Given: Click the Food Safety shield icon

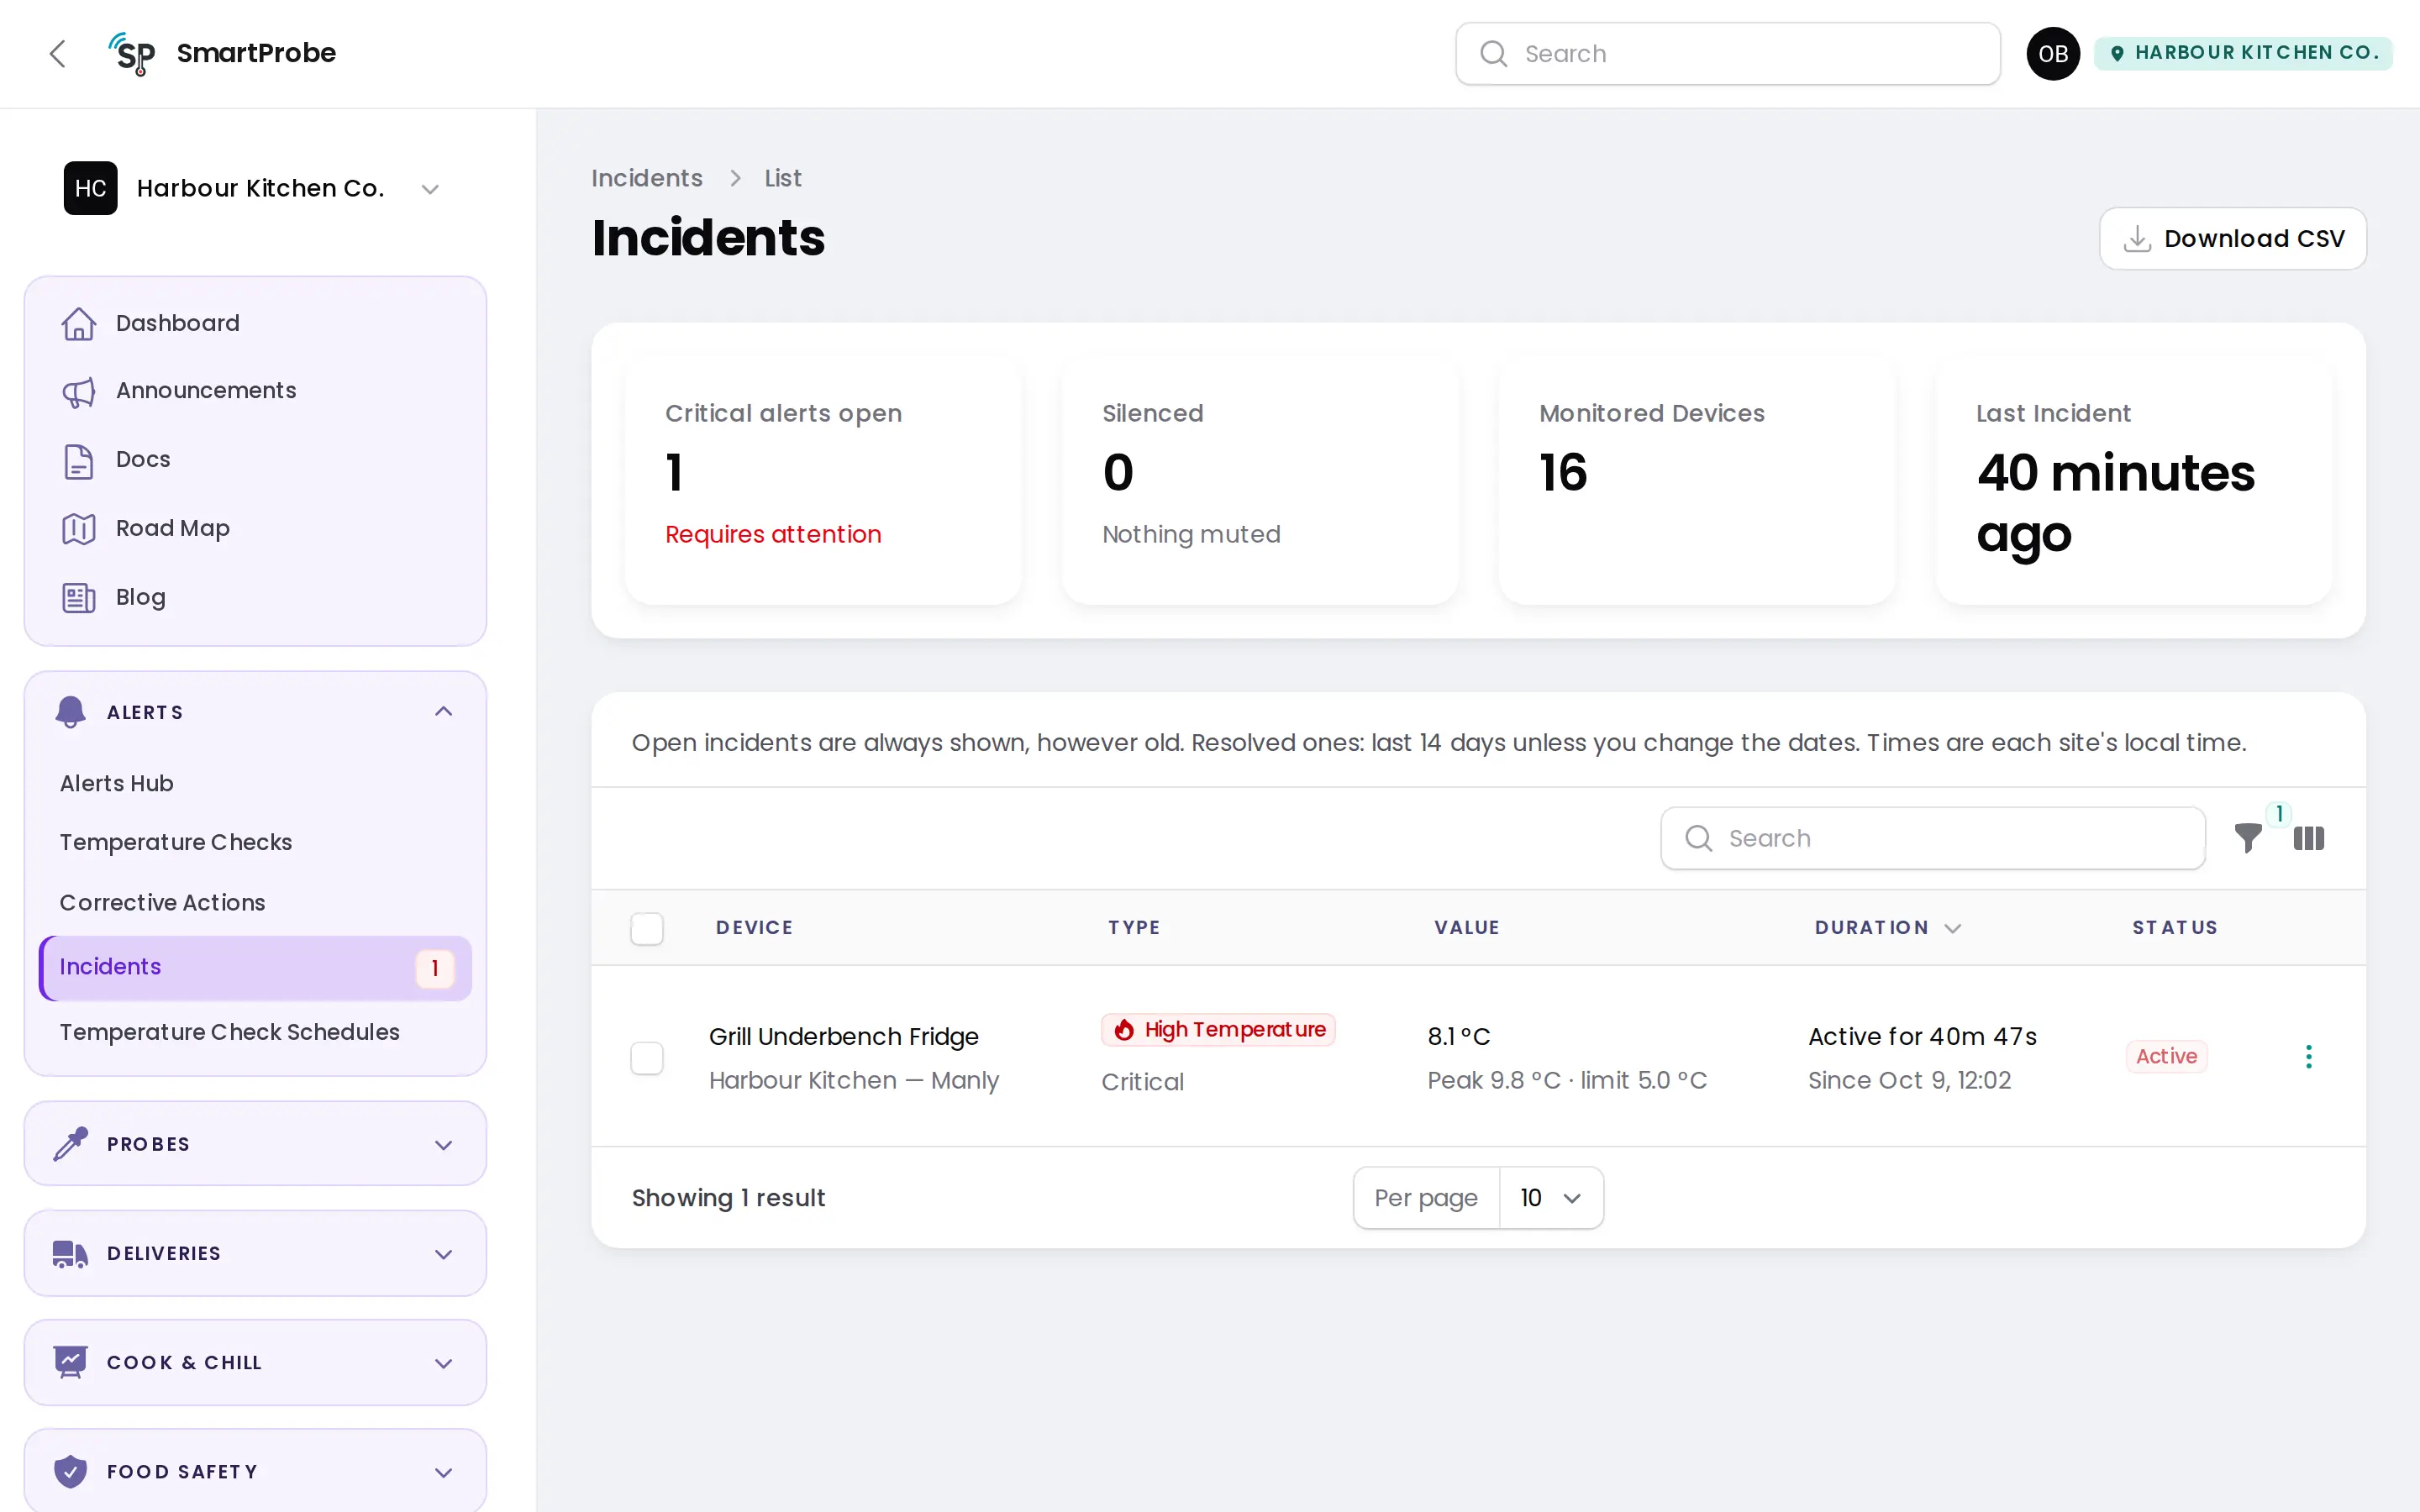Looking at the screenshot, I should coord(70,1471).
